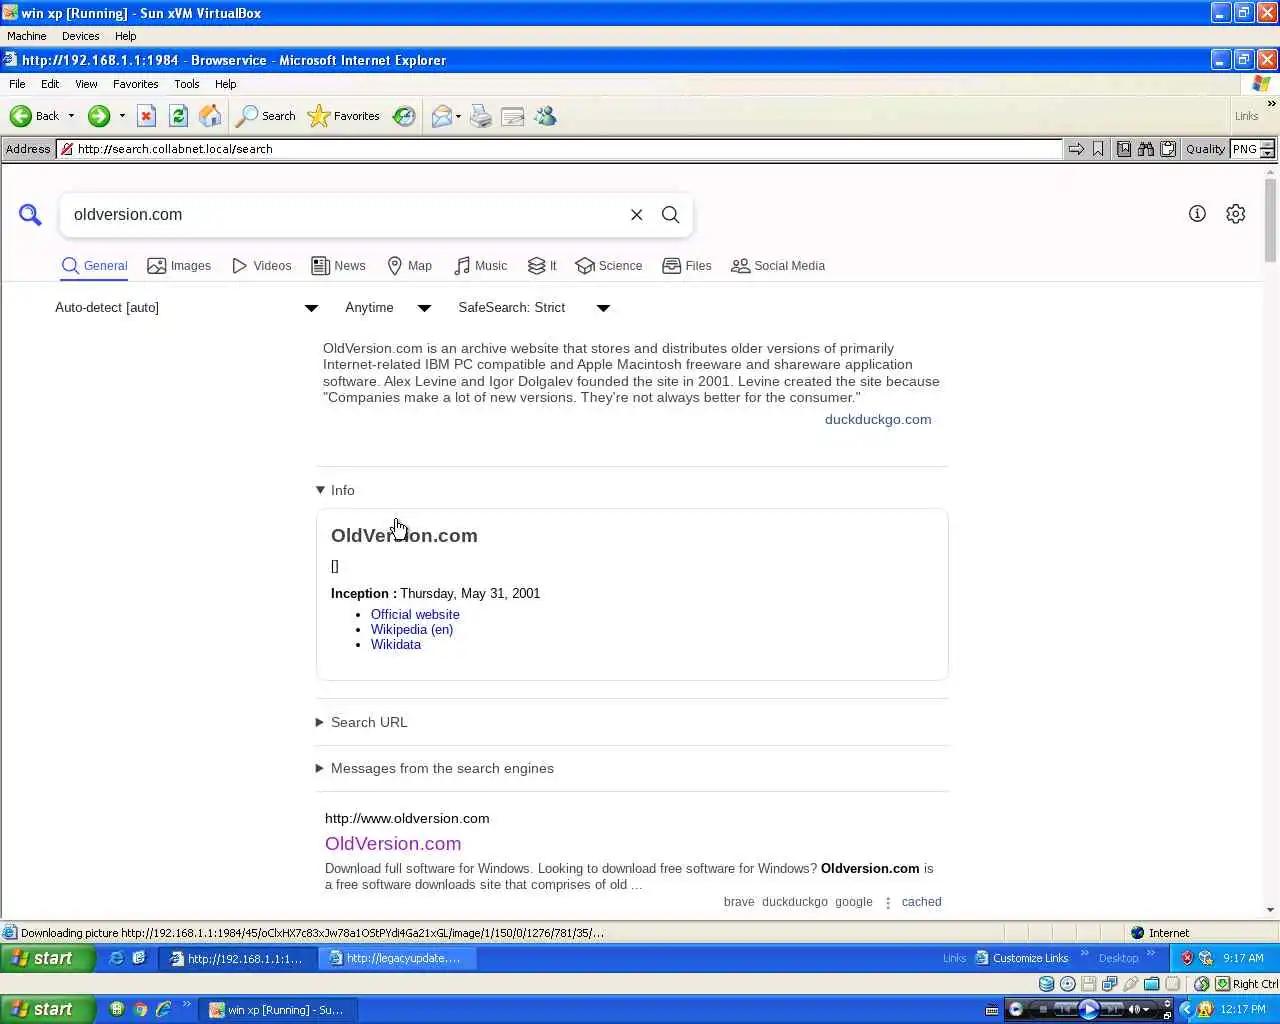Click the Refresh page icon

tap(178, 116)
